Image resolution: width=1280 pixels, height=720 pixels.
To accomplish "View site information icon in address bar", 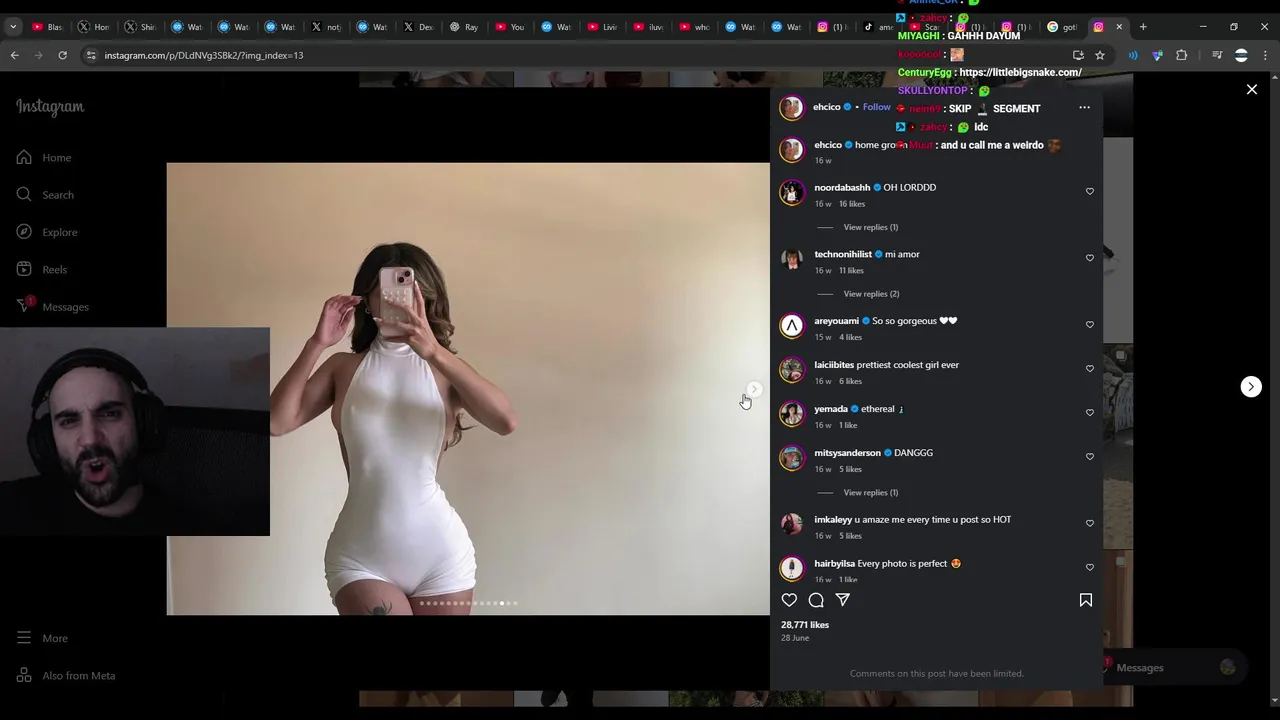I will pyautogui.click(x=91, y=55).
